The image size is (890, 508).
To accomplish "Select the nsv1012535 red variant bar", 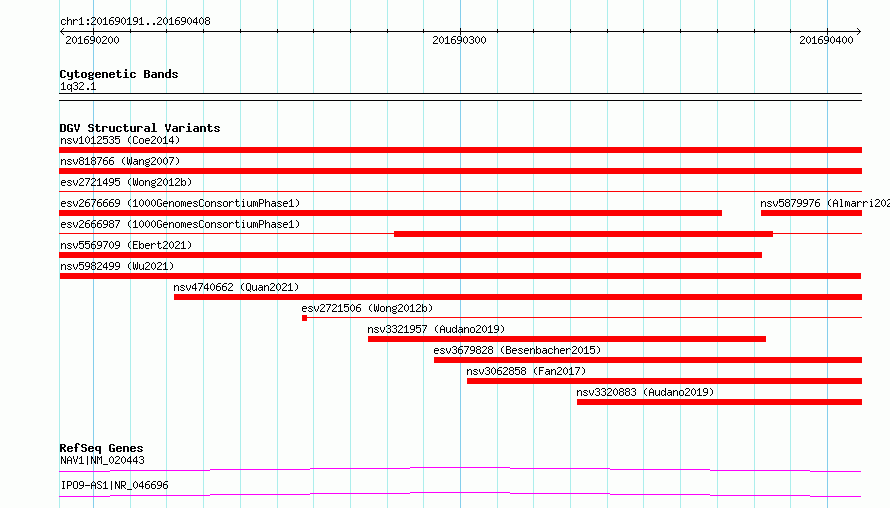I will pos(460,150).
